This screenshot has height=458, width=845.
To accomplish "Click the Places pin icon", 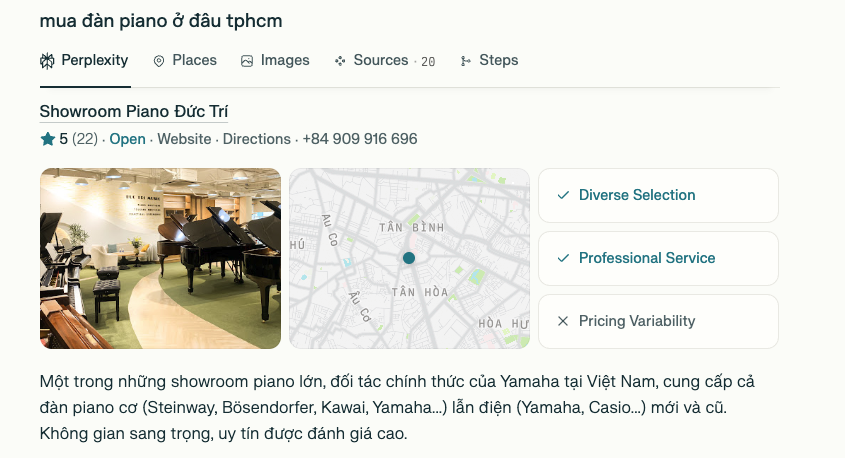I will [x=159, y=61].
